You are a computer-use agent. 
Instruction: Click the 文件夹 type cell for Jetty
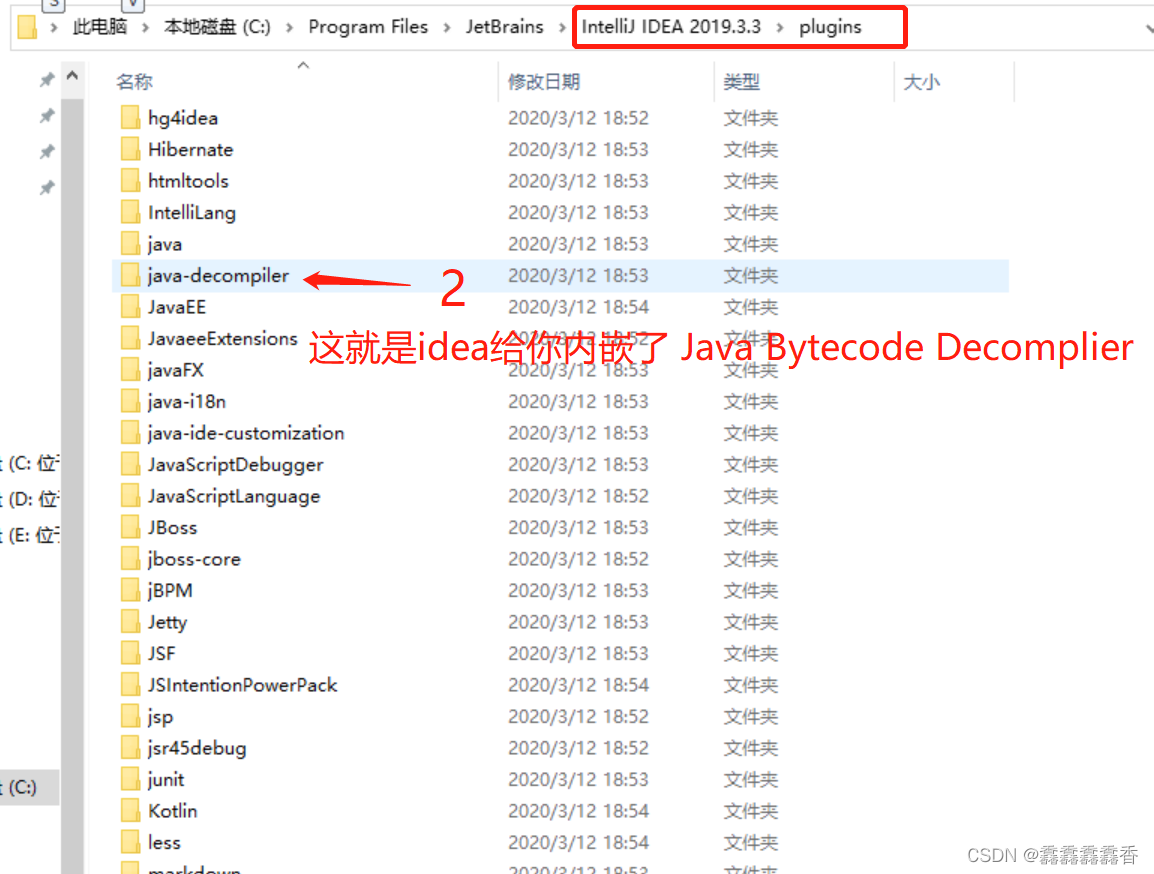(x=750, y=622)
